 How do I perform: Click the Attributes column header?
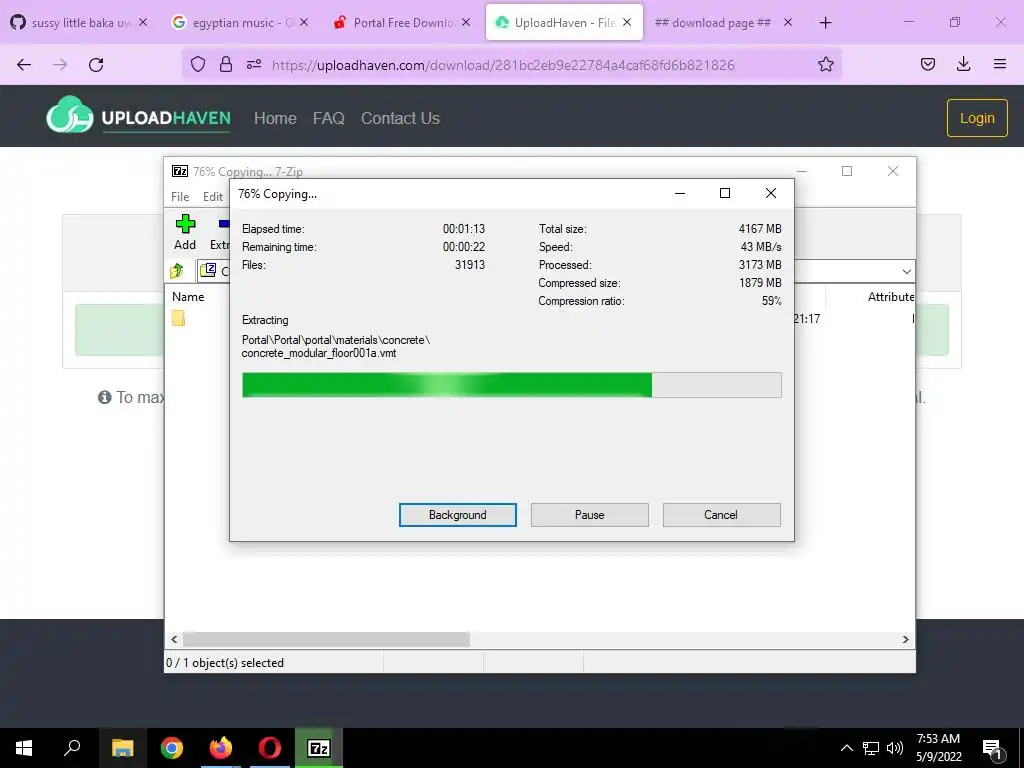(x=890, y=296)
